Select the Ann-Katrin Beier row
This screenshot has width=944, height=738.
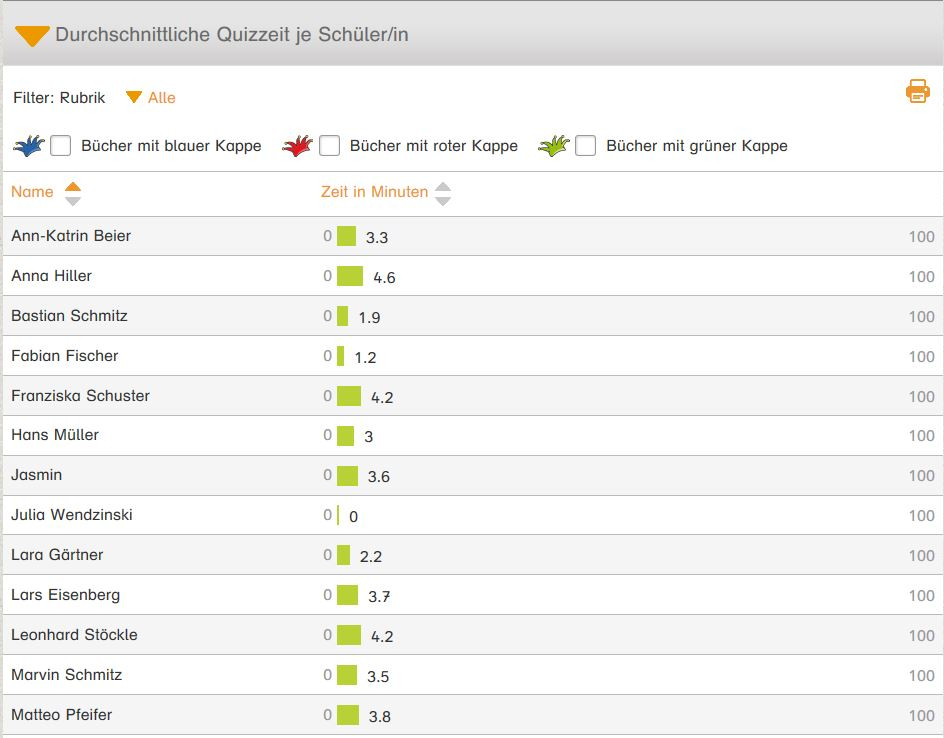71,236
